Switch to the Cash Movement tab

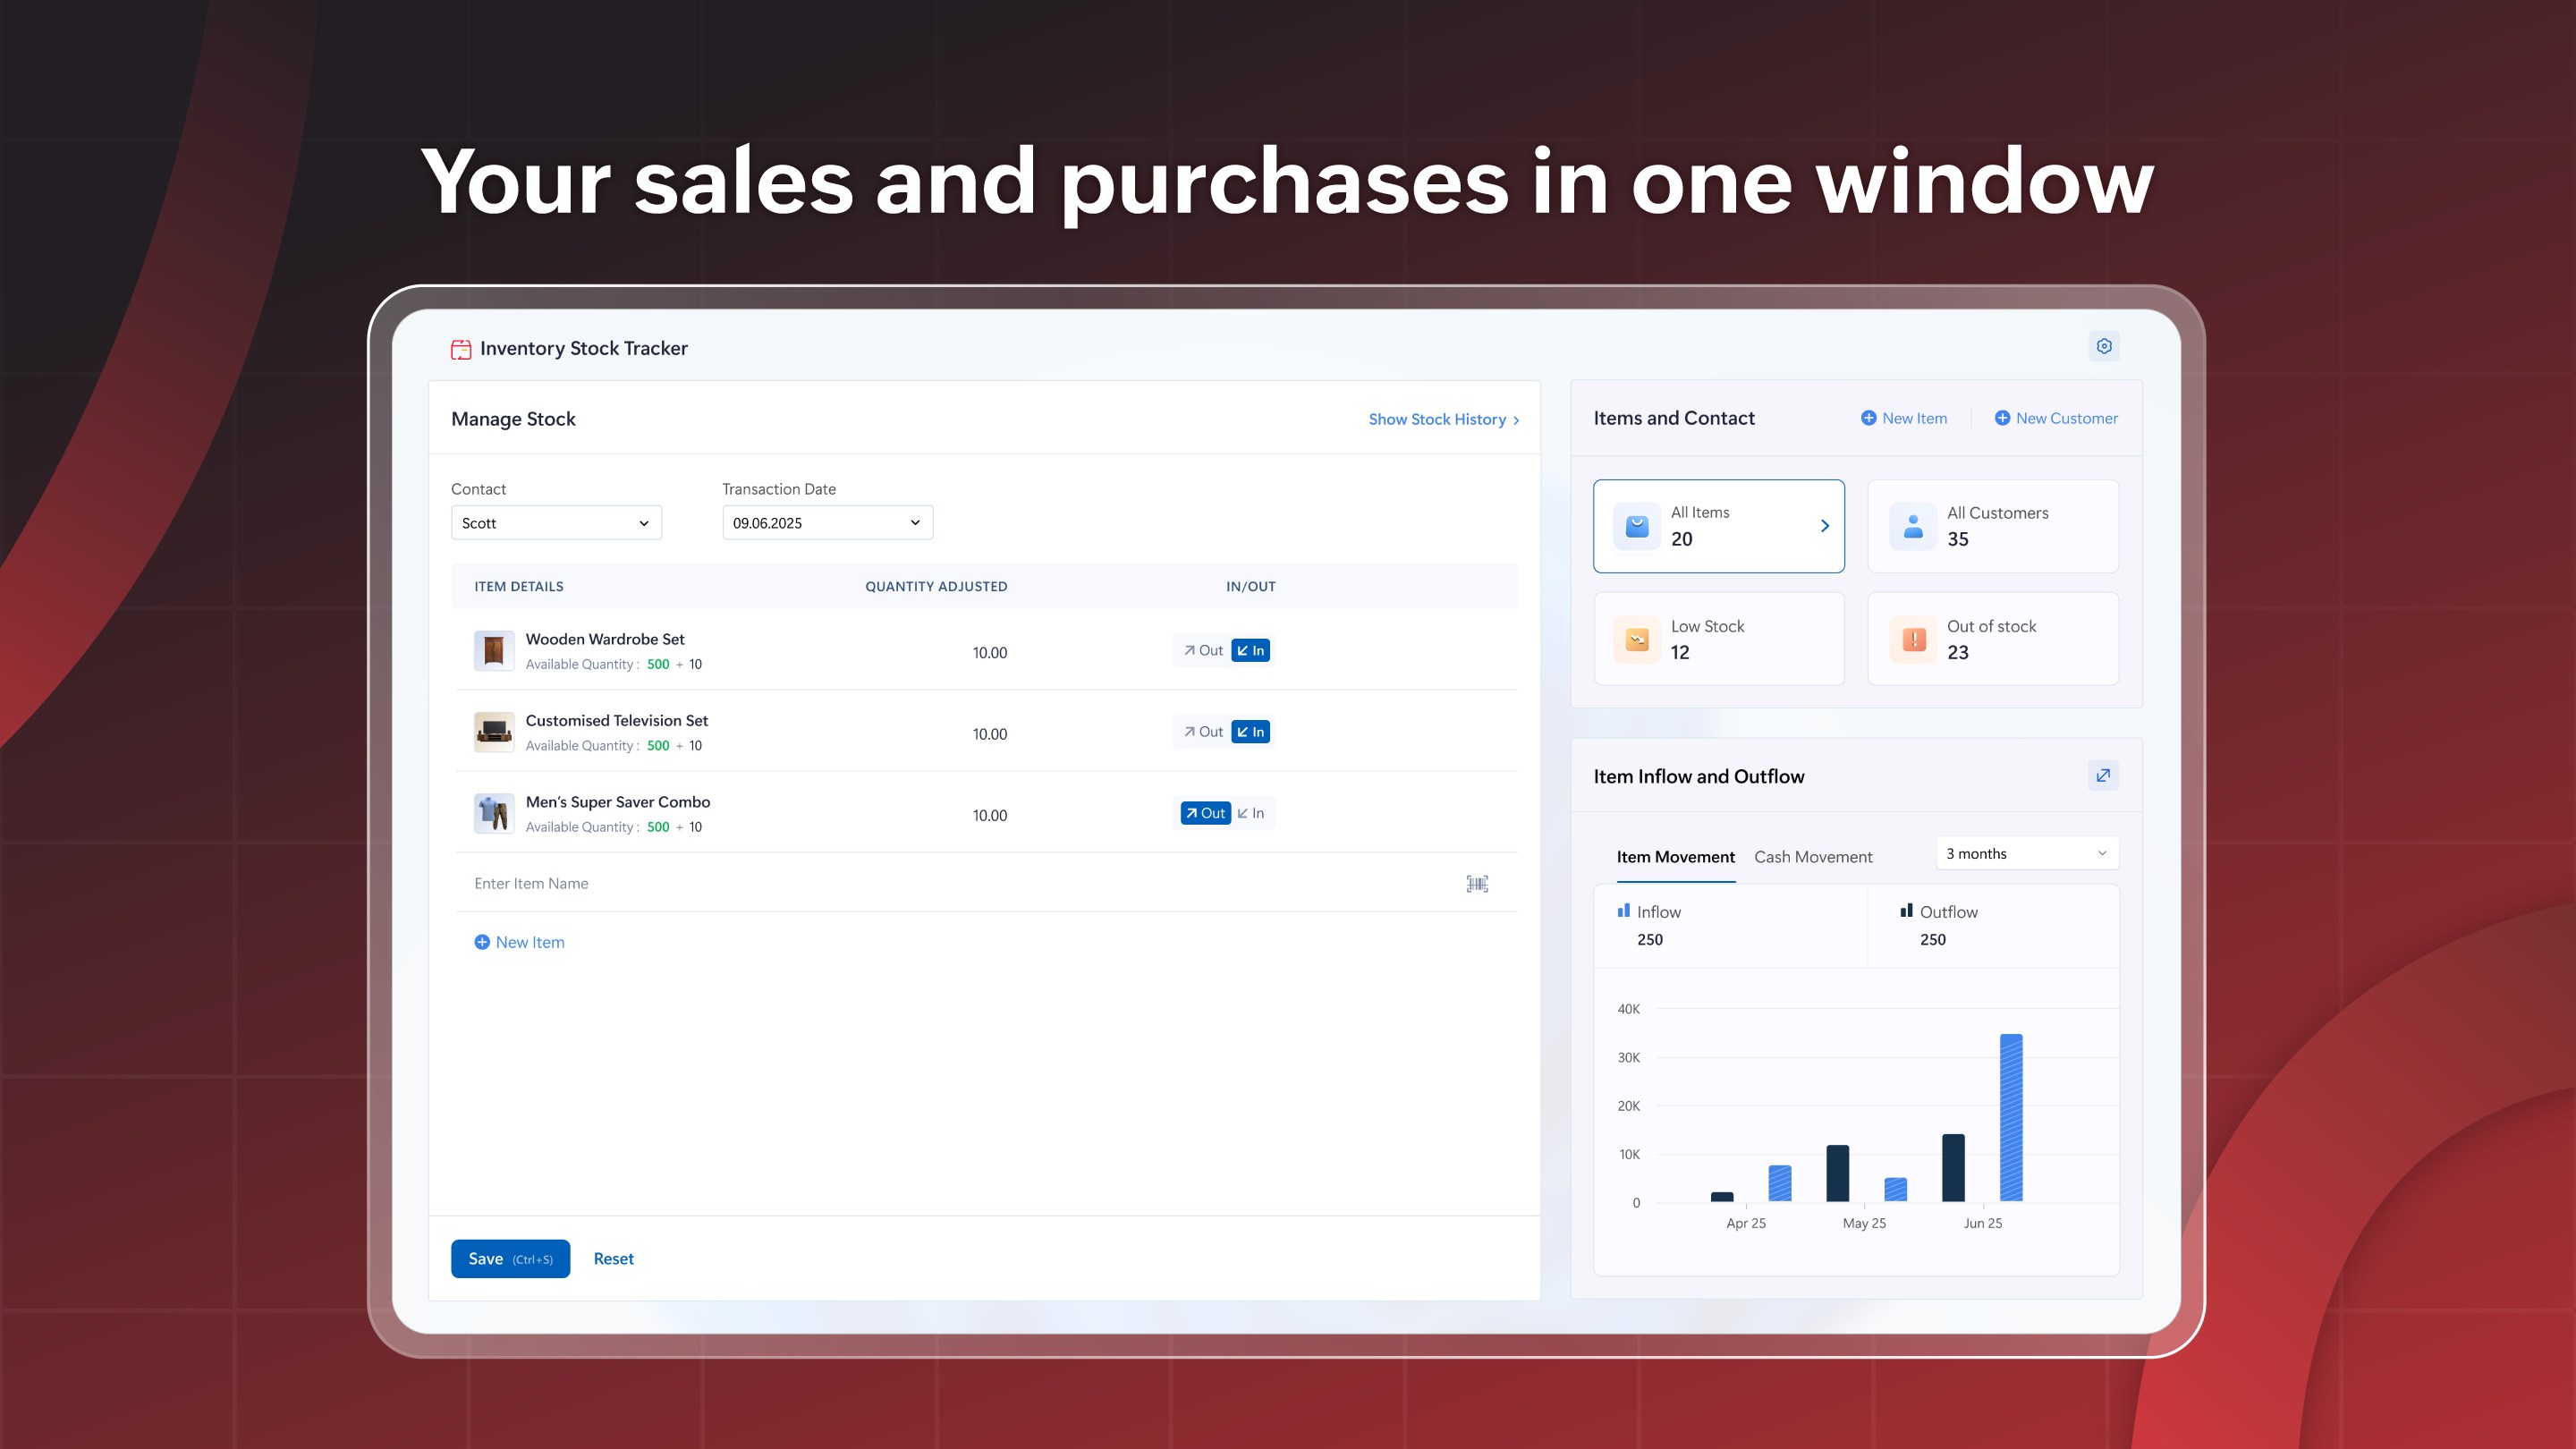tap(1812, 857)
